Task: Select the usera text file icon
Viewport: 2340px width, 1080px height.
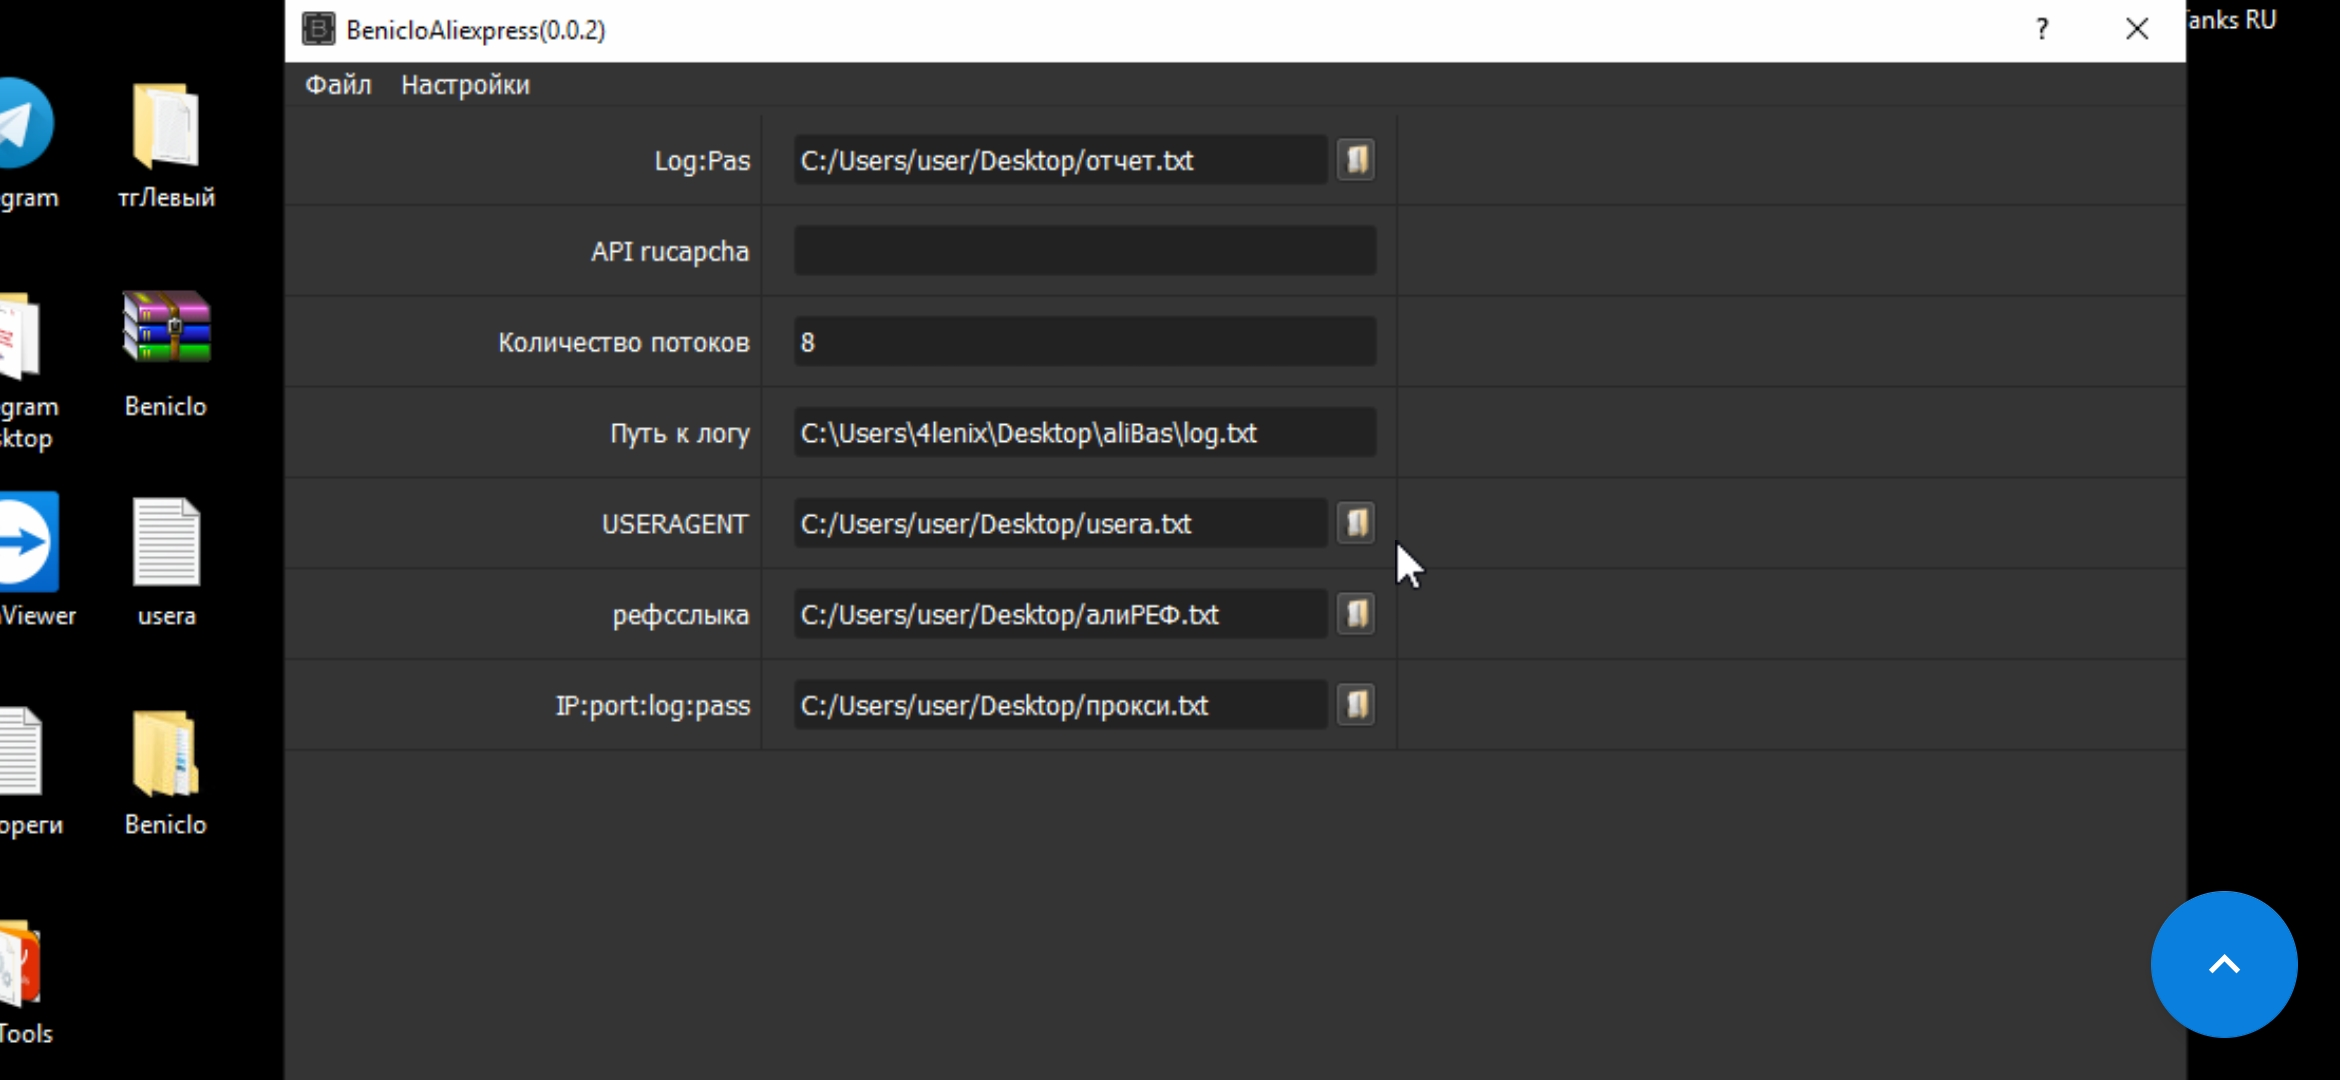Action: coord(166,562)
